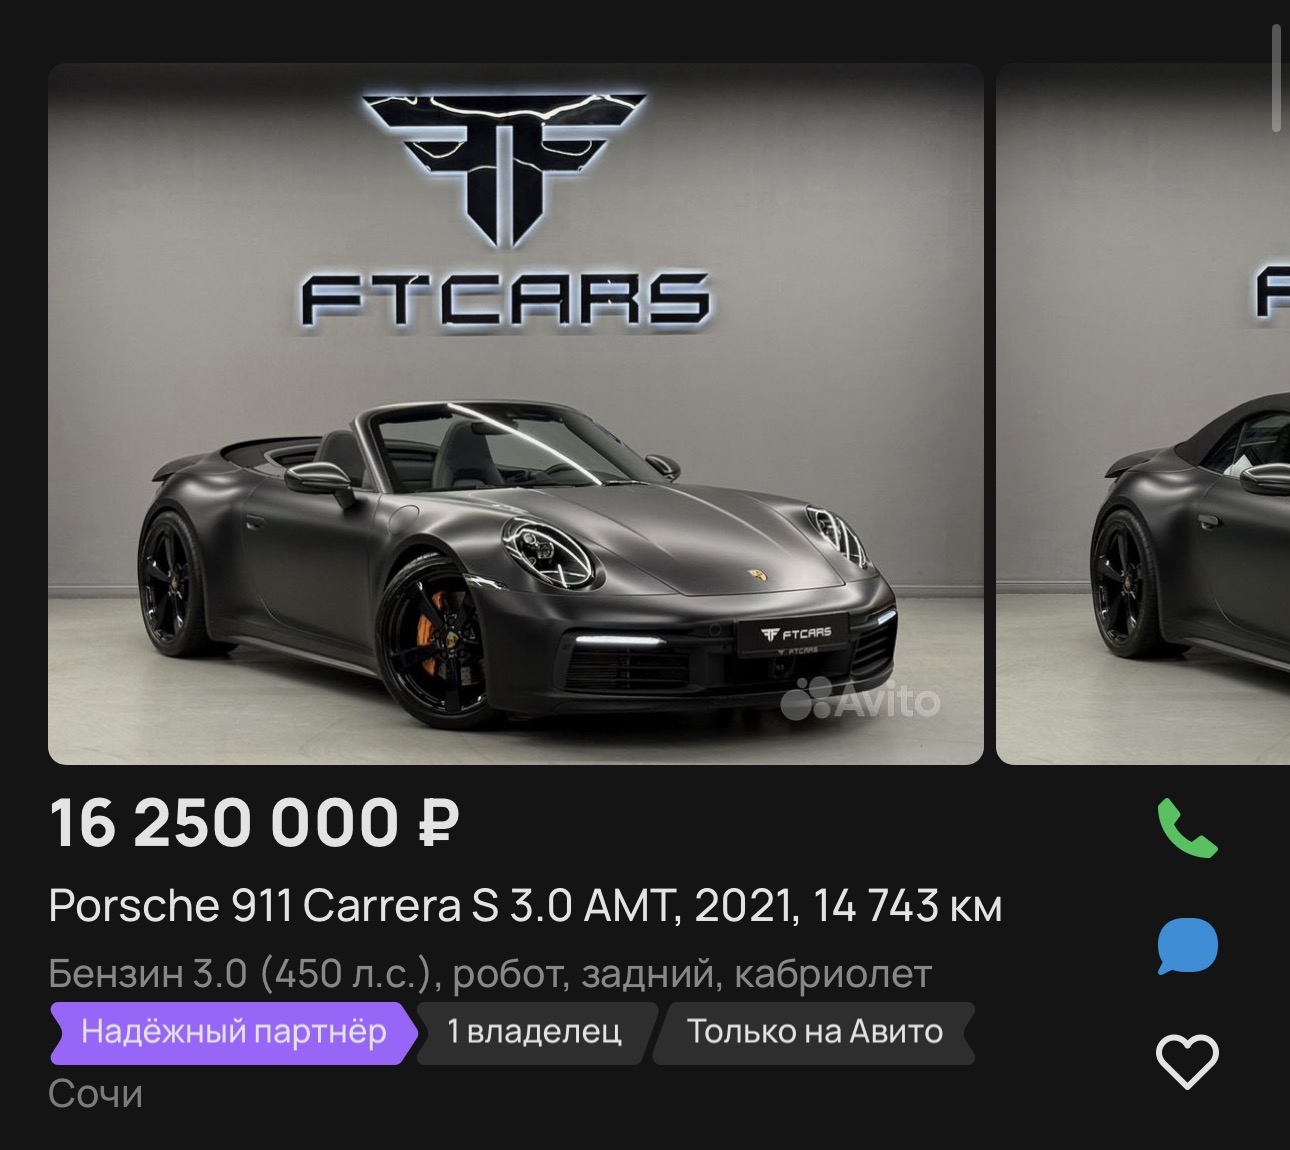This screenshot has height=1150, width=1290.
Task: Open the Porsche 911 Carrera S listing title
Action: pyautogui.click(x=525, y=907)
